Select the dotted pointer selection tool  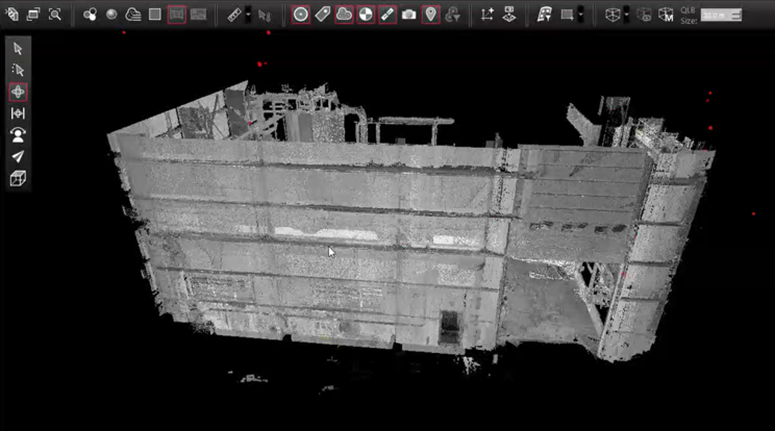[x=17, y=70]
